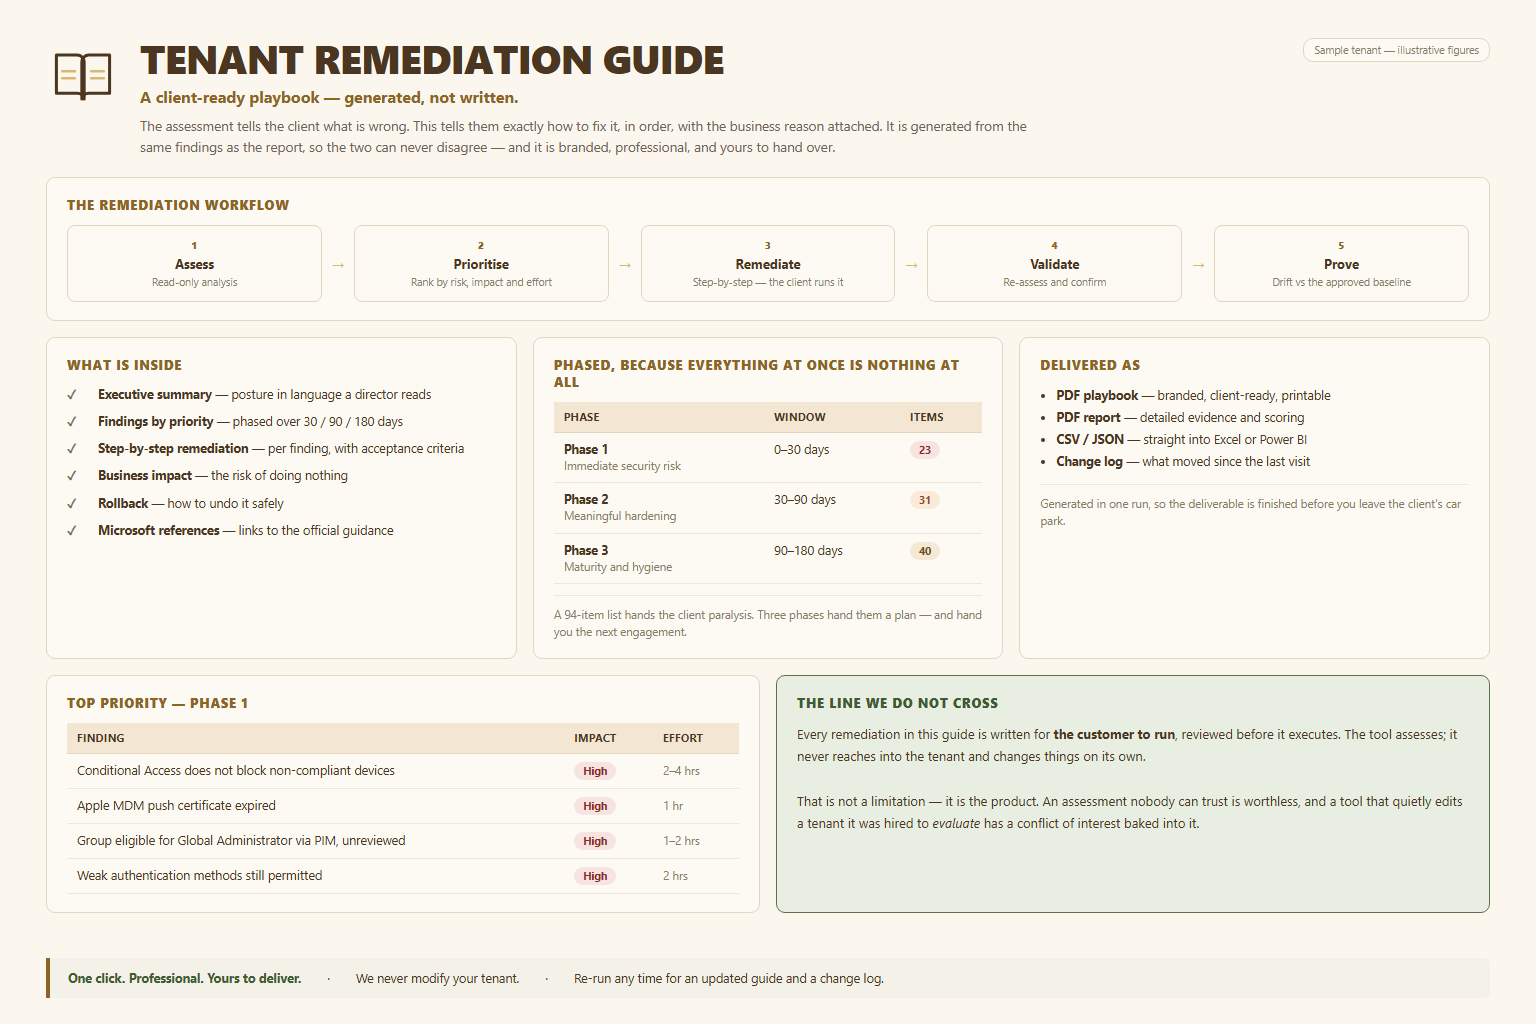
Task: Click checkmark beside Microsoft references
Action: [72, 531]
